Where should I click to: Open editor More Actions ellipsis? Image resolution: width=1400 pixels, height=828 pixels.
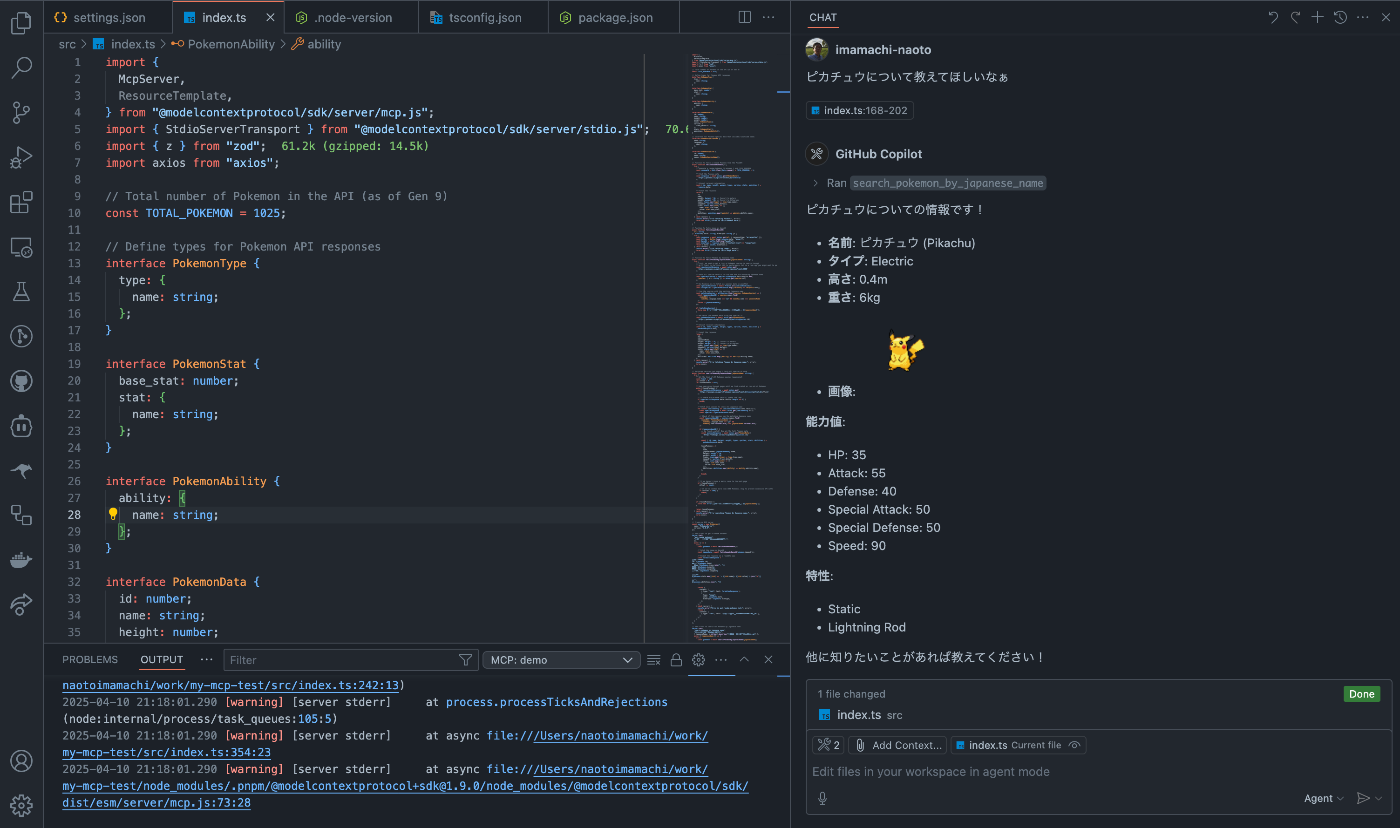768,17
